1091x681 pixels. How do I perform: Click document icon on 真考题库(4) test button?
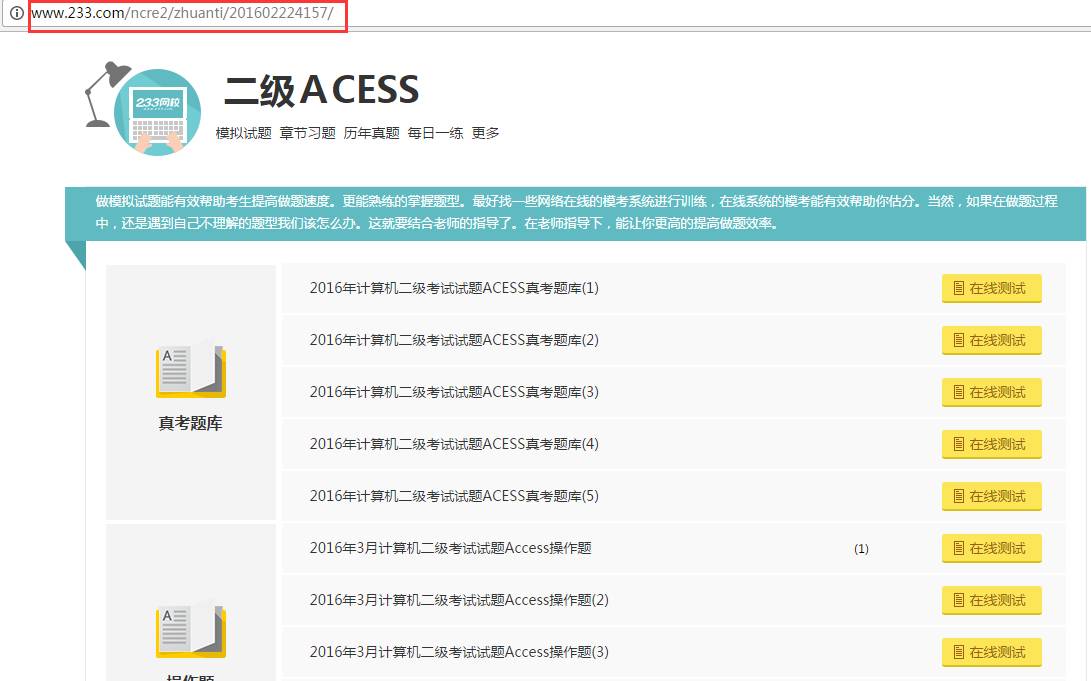[x=959, y=444]
